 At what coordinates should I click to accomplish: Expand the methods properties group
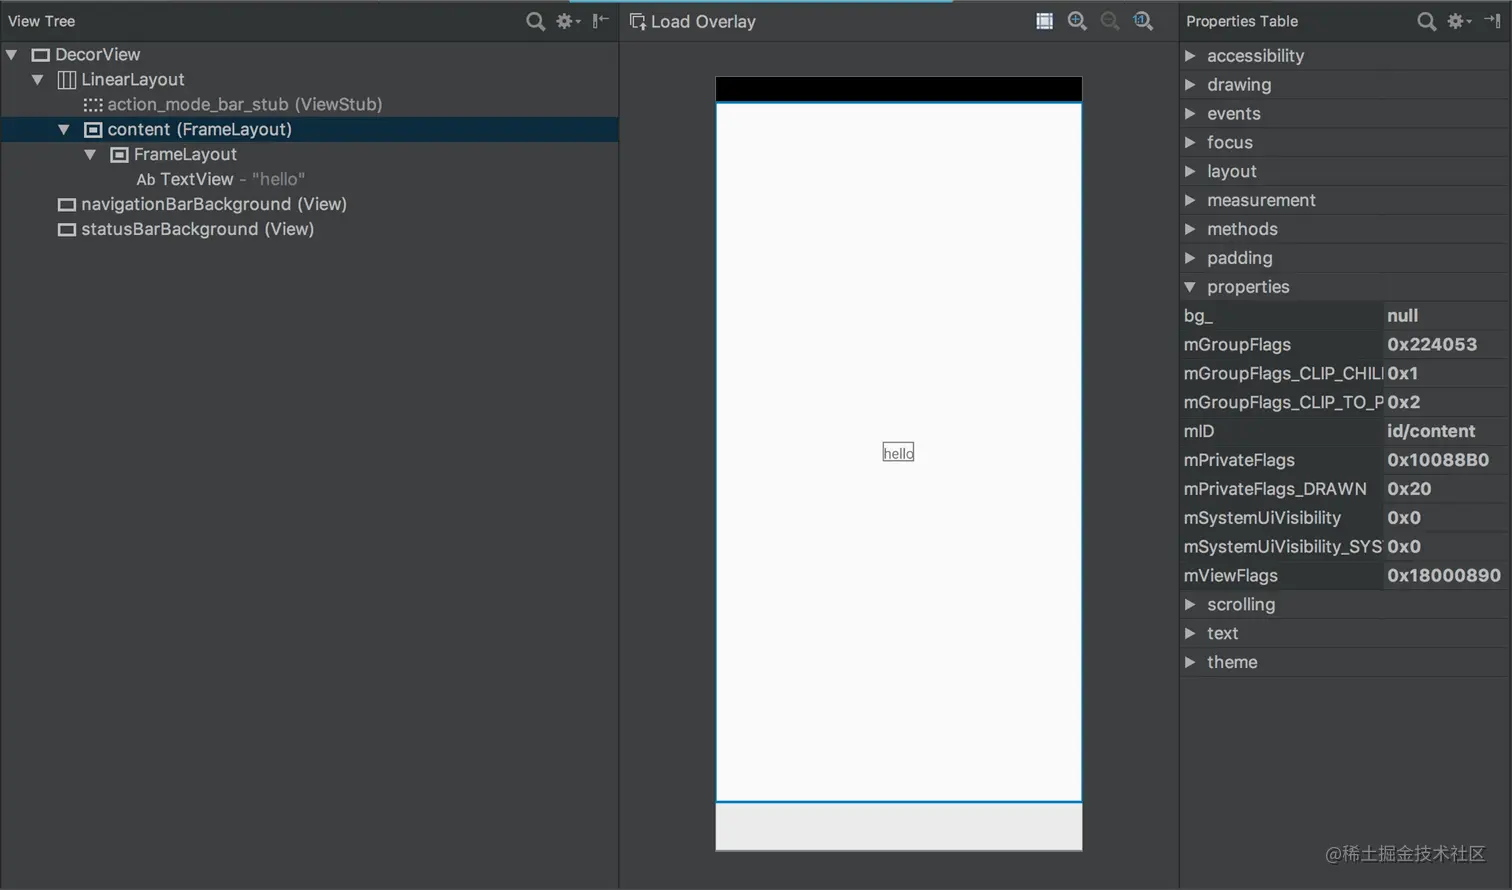1190,229
